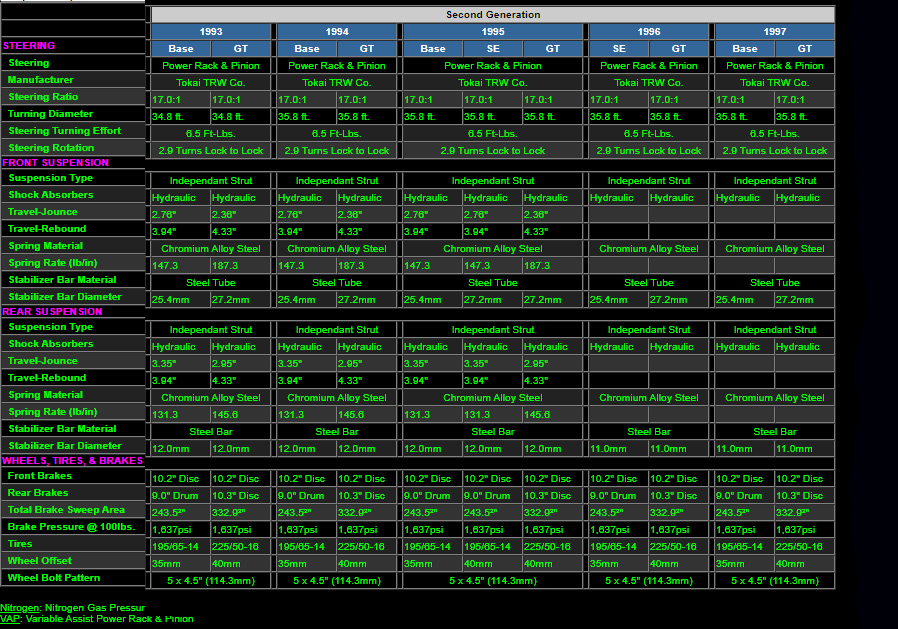Click 6.5 Ft-Lbs. under 1994

[337, 133]
